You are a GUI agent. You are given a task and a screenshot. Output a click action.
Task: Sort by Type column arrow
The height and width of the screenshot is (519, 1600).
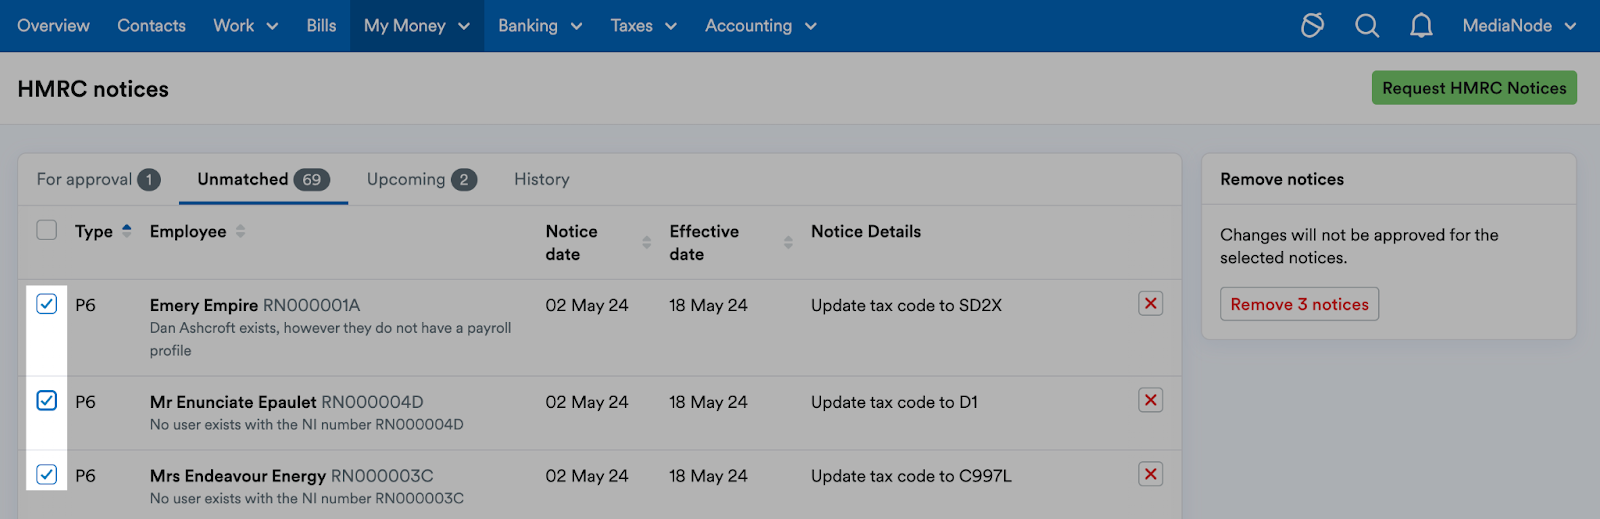coord(127,231)
